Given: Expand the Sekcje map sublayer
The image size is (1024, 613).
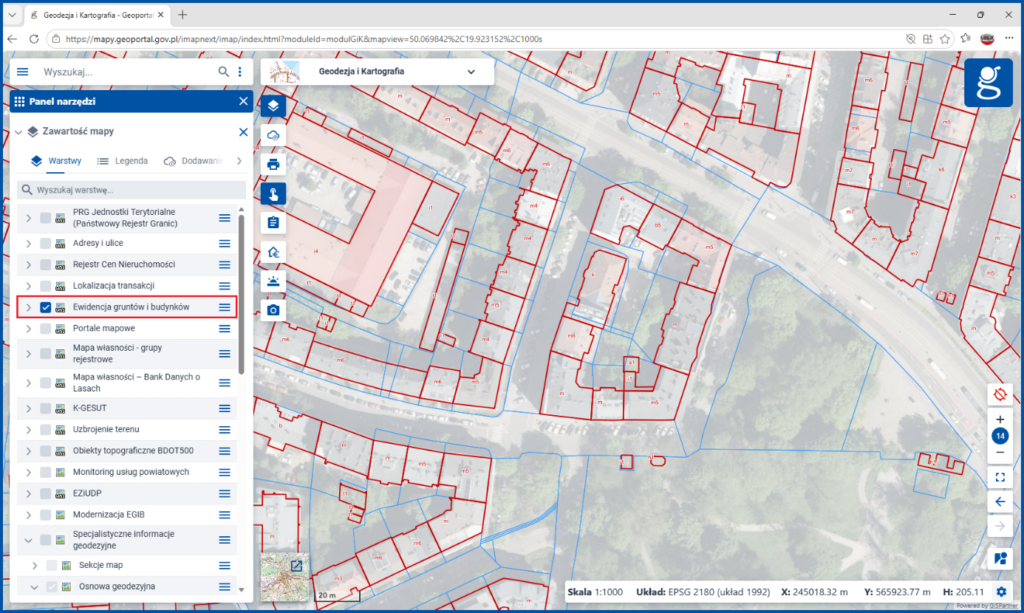Looking at the screenshot, I should 35,565.
